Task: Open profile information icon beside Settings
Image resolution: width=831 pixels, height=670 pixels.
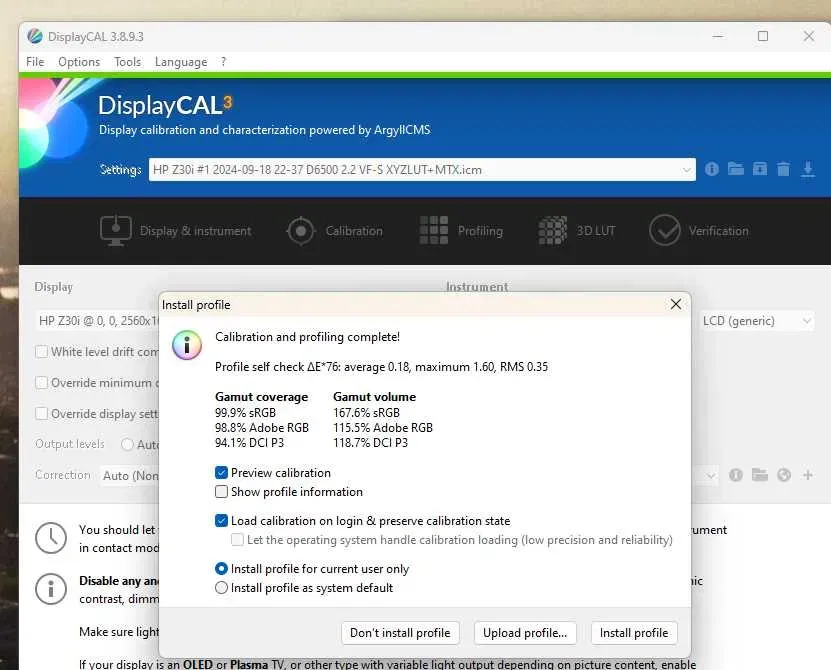Action: click(712, 169)
